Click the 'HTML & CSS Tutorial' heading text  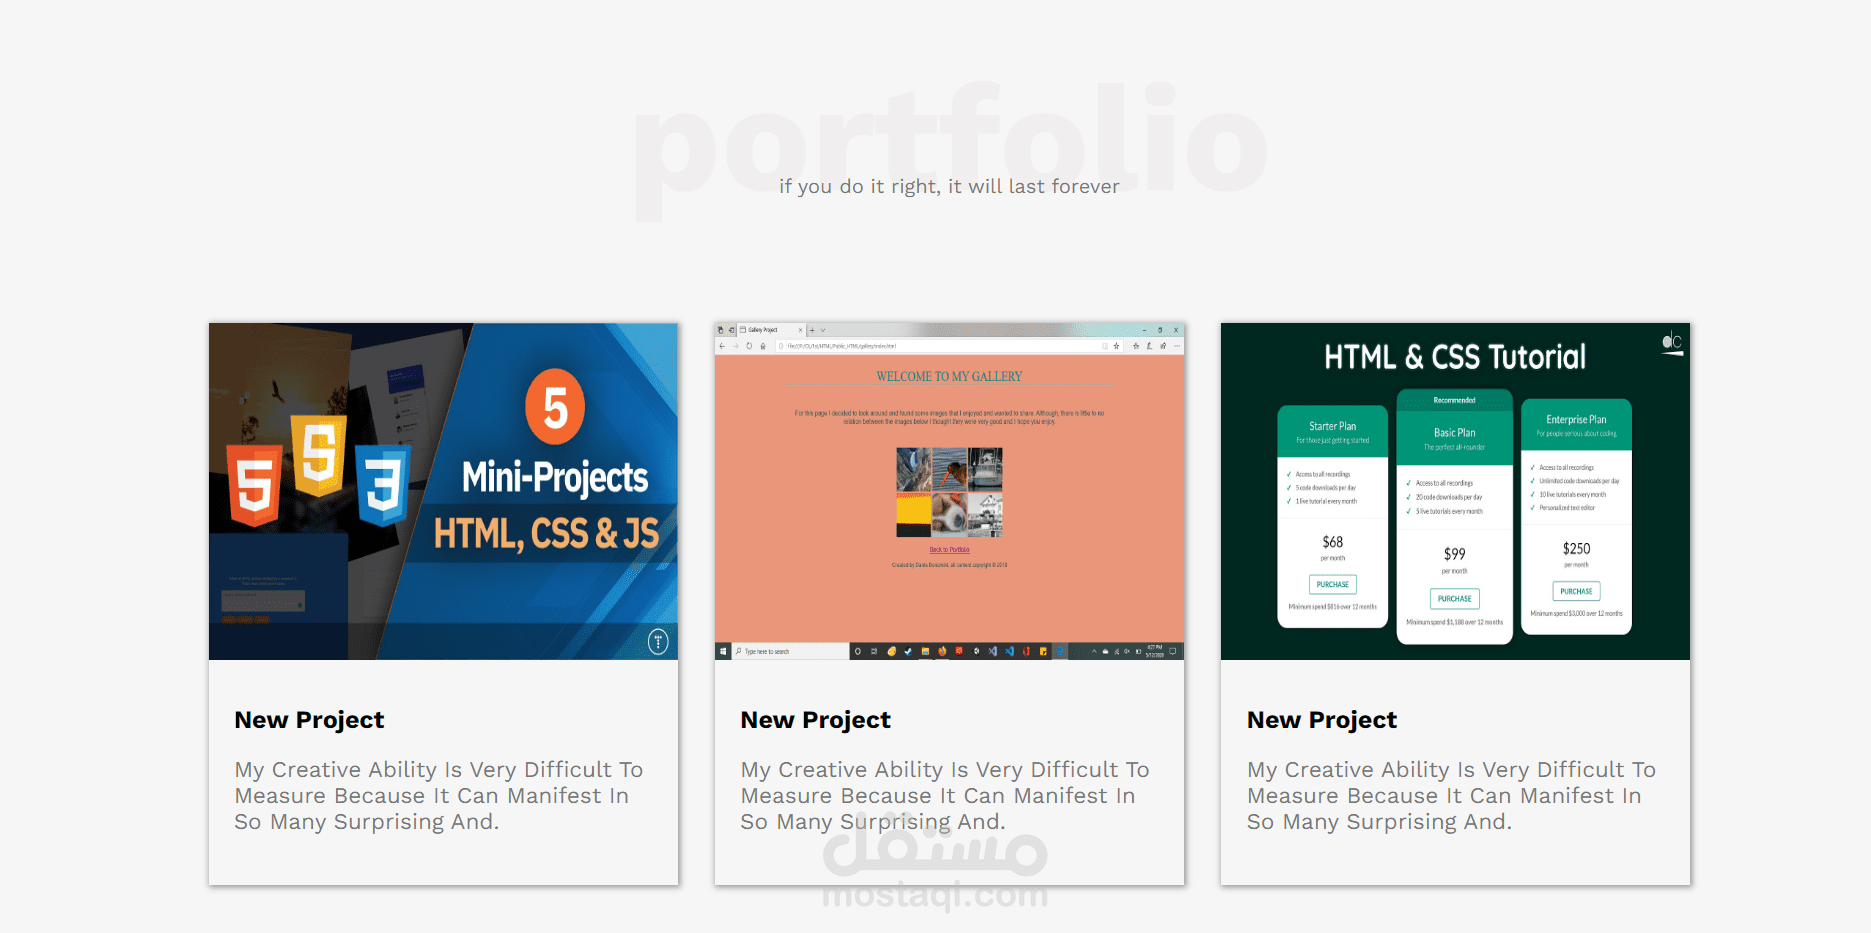click(x=1455, y=357)
